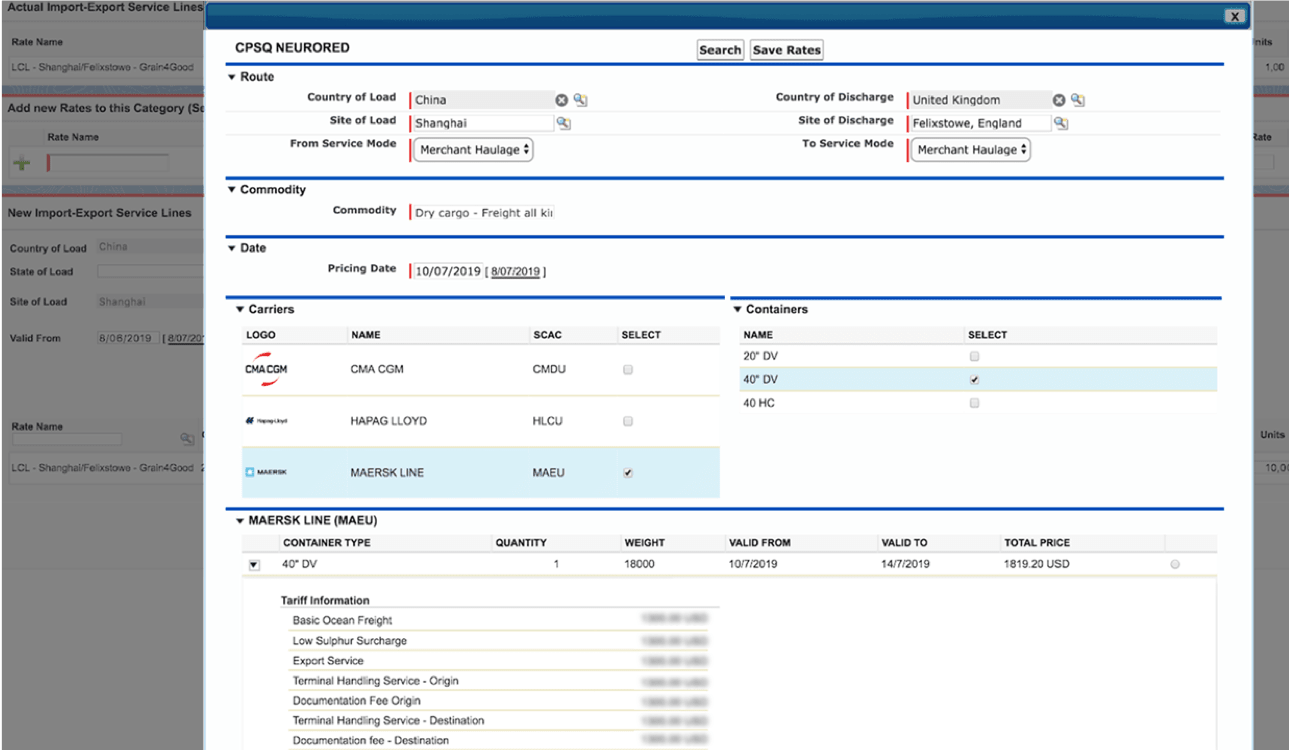Tick the CMA CGM carrier checkbox

tap(628, 370)
